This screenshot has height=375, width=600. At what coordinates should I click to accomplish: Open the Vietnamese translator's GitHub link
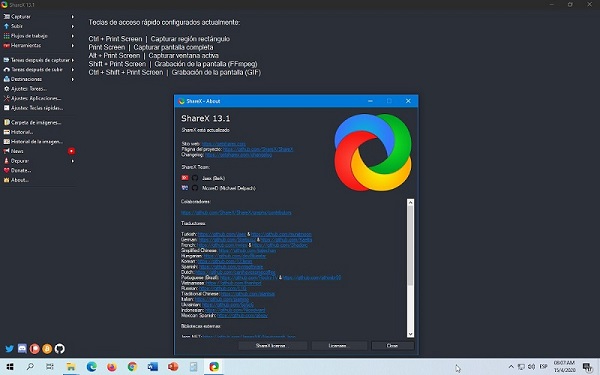(233, 283)
